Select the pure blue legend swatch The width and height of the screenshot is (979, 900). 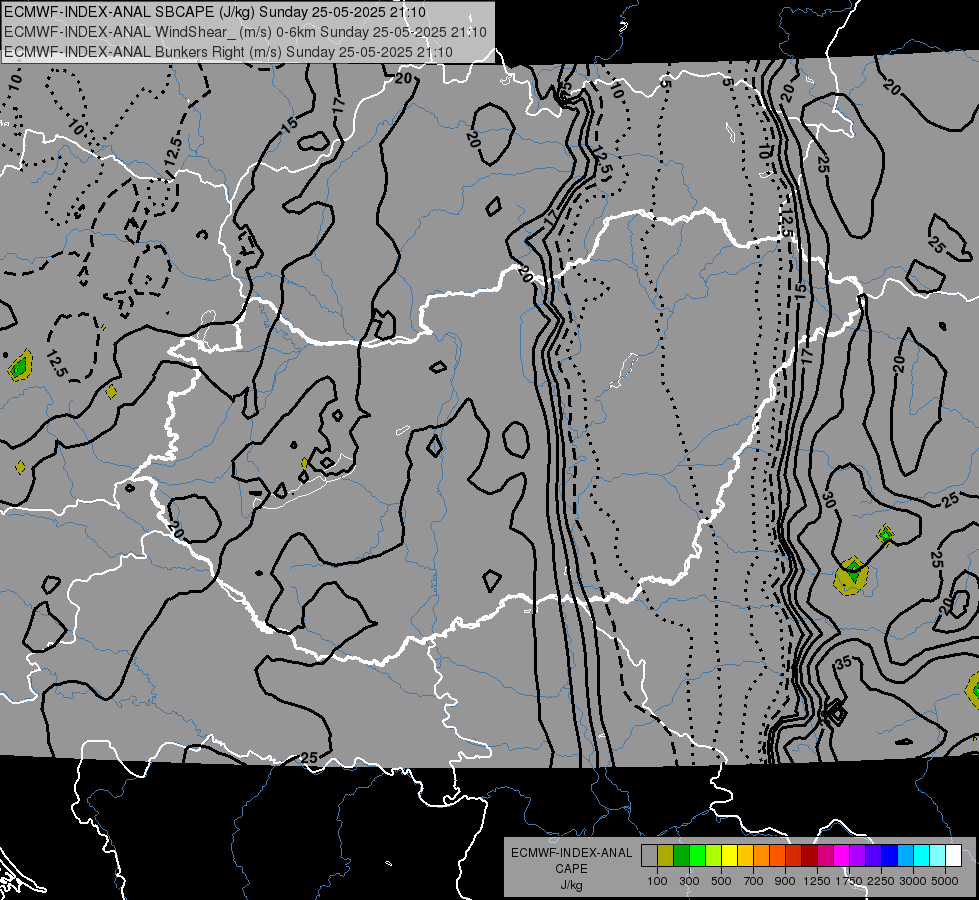pos(889,856)
